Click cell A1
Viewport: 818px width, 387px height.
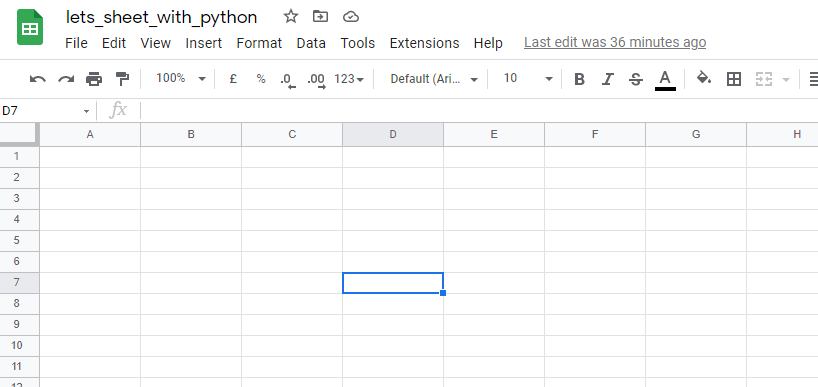pos(90,156)
